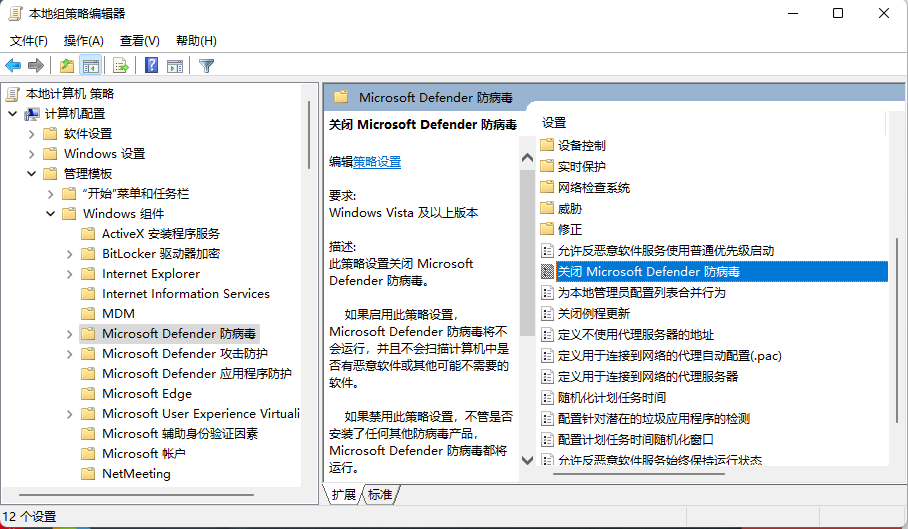Click the 网络检查系统 folder icon
The width and height of the screenshot is (908, 529).
(x=547, y=187)
